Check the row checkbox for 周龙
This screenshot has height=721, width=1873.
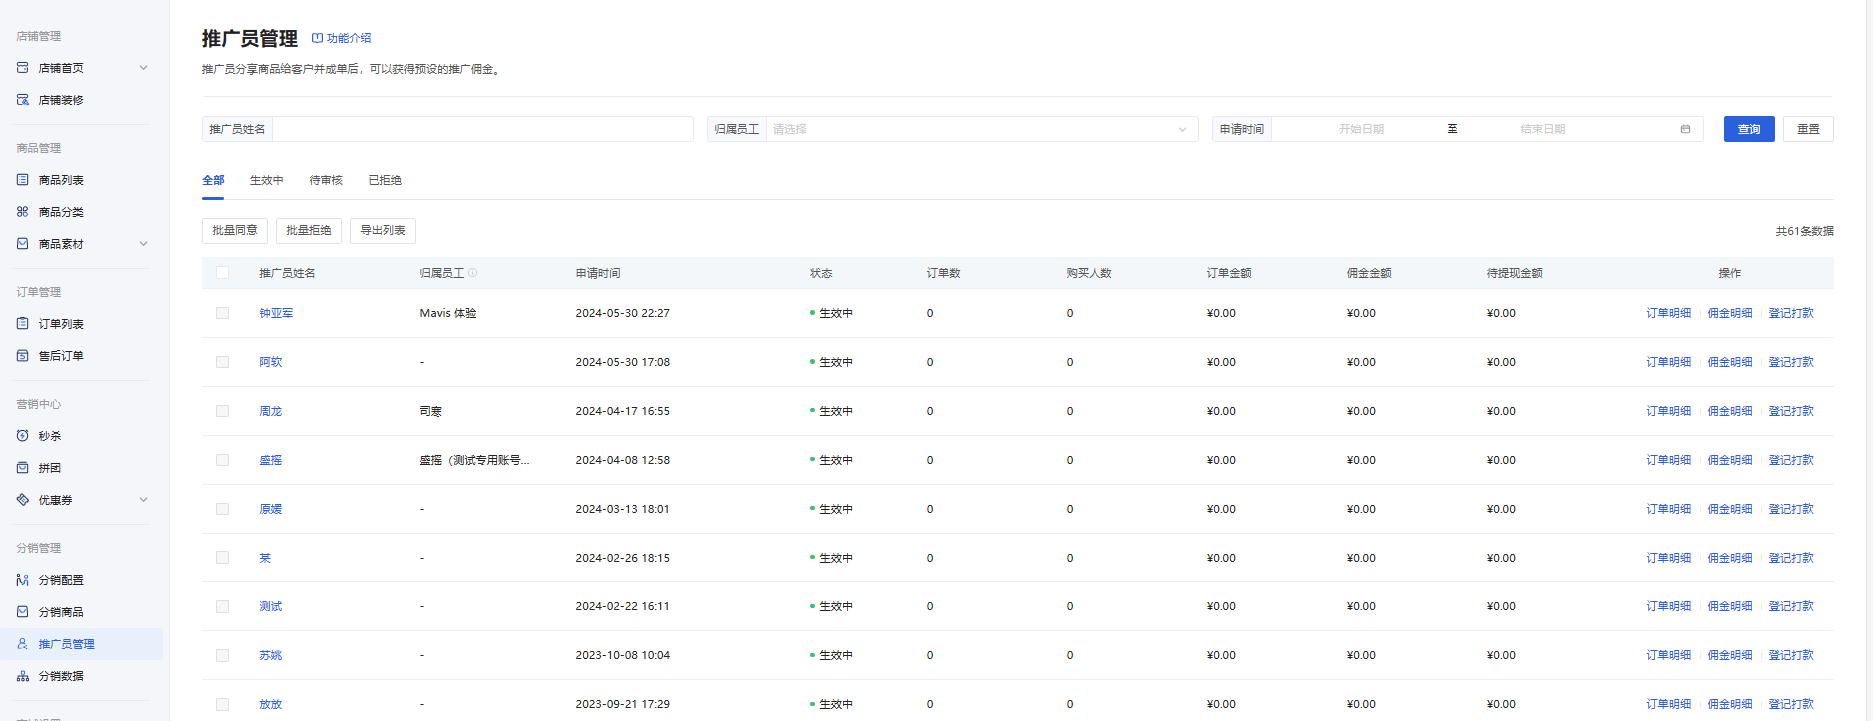tap(222, 411)
